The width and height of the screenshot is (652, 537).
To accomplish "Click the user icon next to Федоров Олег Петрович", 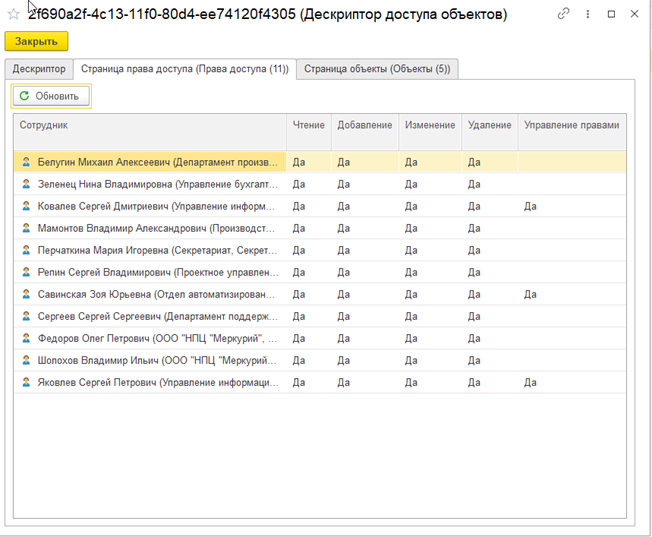I will coord(26,338).
